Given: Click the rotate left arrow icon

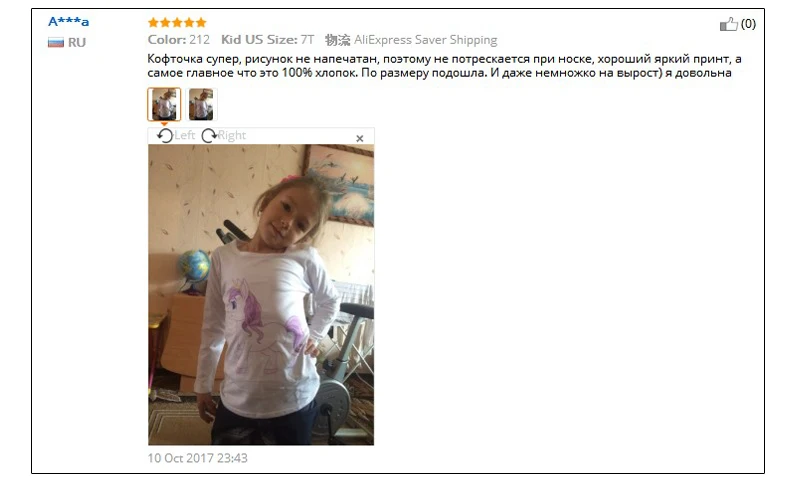Looking at the screenshot, I should pyautogui.click(x=165, y=136).
